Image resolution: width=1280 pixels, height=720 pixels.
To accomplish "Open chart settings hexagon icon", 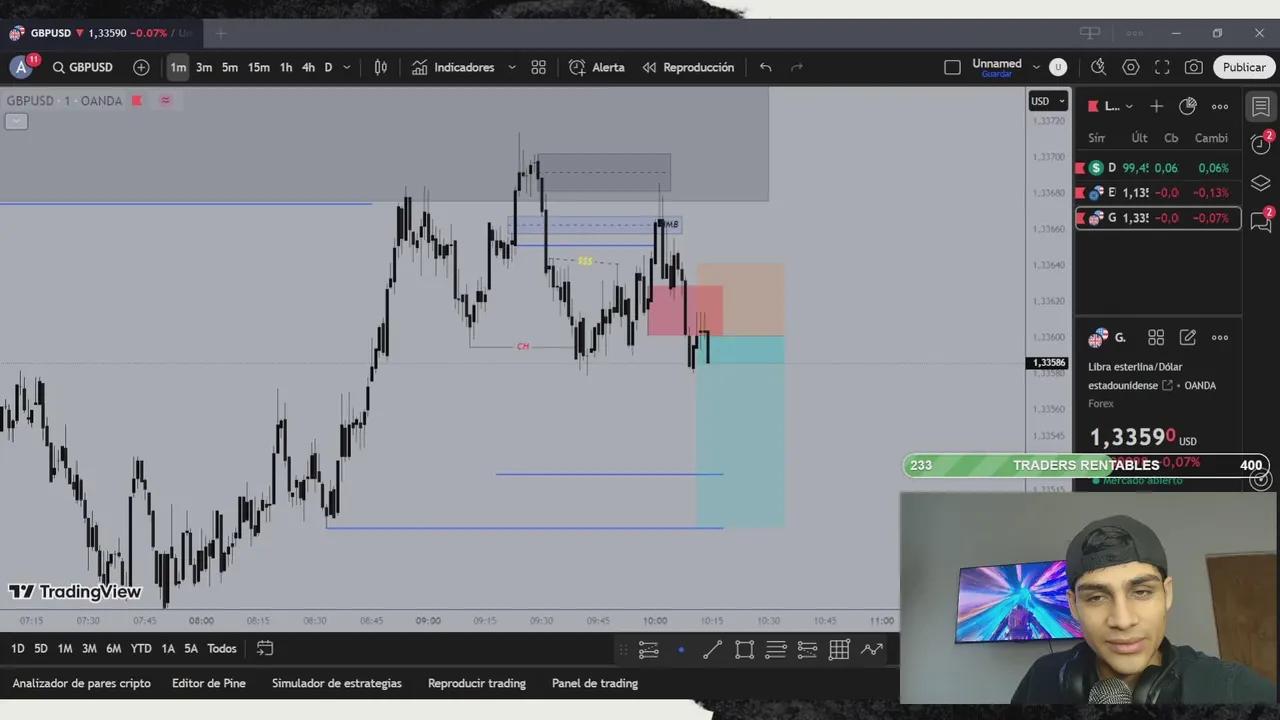I will (1131, 67).
